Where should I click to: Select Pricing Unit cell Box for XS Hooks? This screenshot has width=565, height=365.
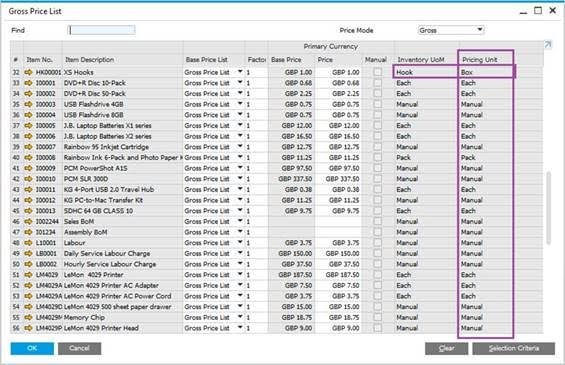click(x=486, y=72)
